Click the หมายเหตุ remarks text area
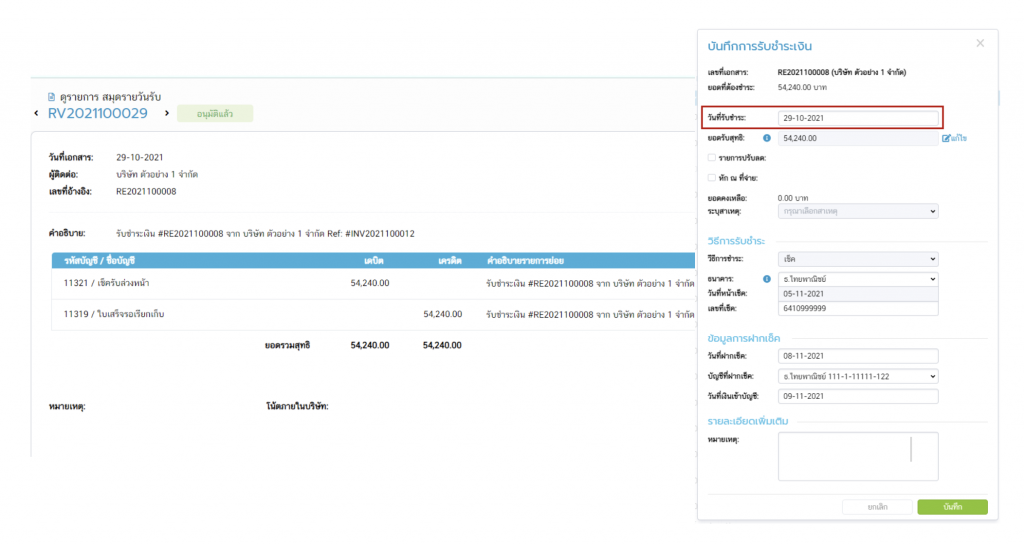Viewport: 1024px width, 545px height. point(858,456)
